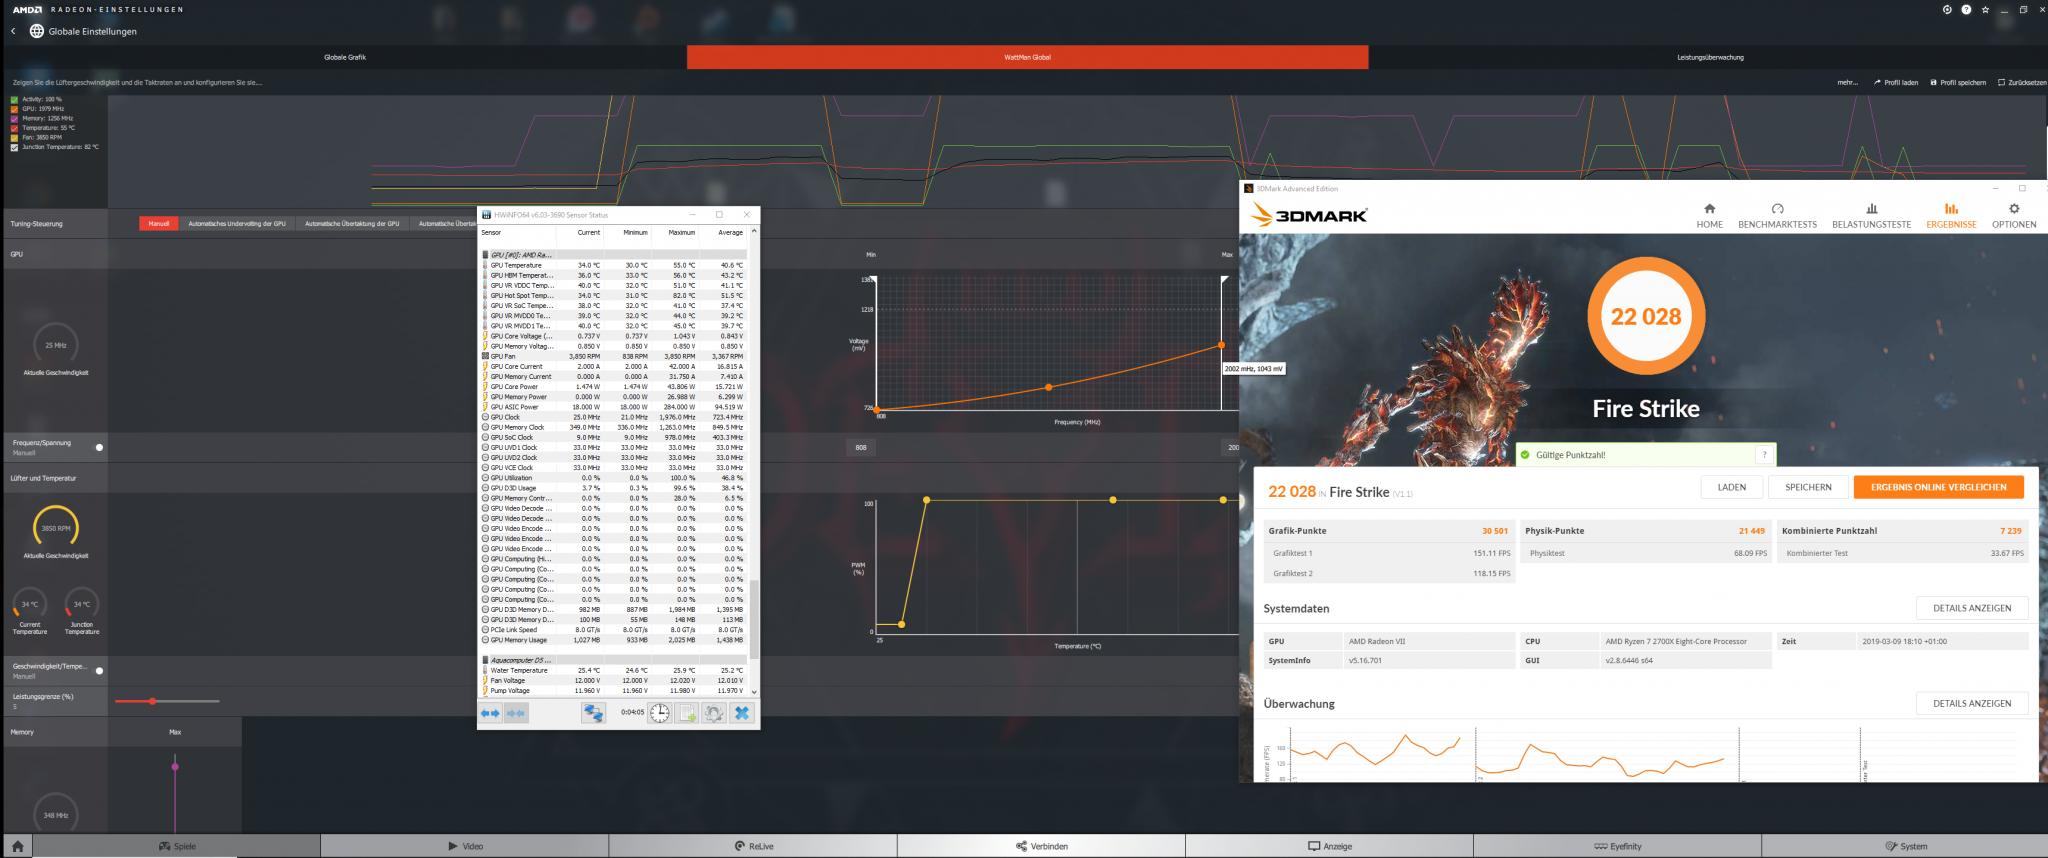Expand the mehr... options

pyautogui.click(x=1847, y=83)
